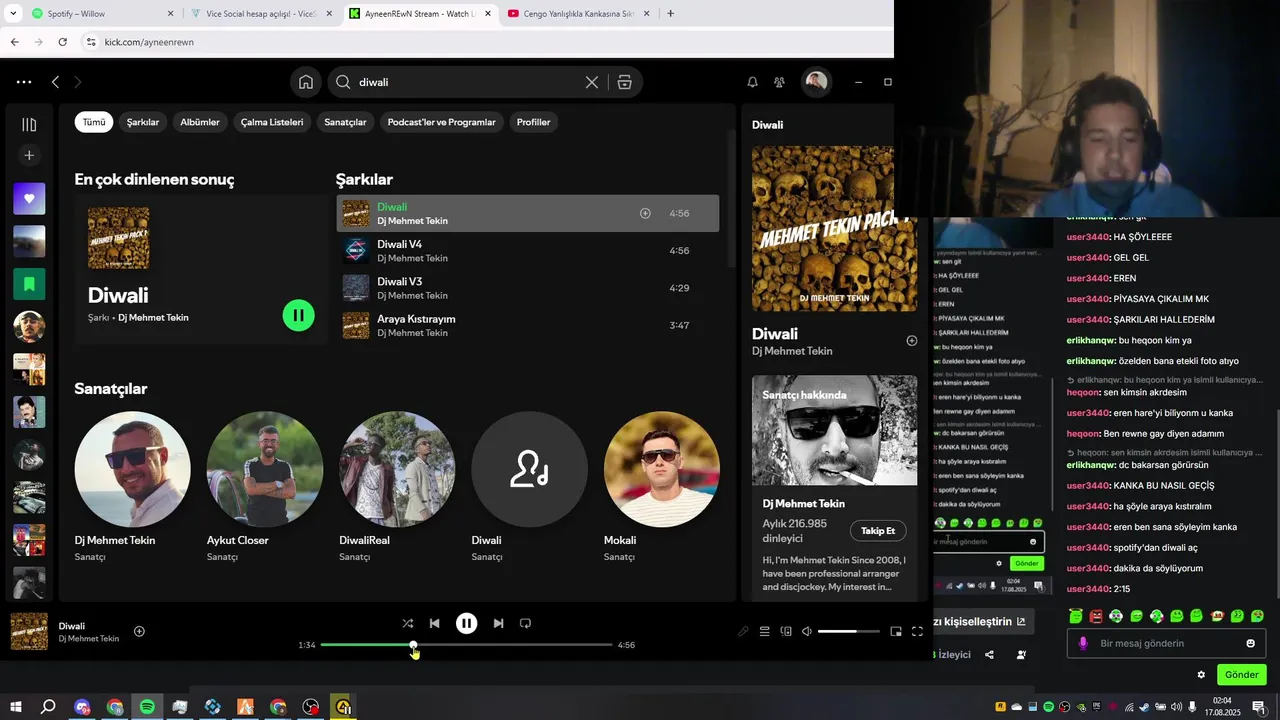The image size is (1280, 720).
Task: Open the Browse icon beside the search bar
Action: [625, 82]
